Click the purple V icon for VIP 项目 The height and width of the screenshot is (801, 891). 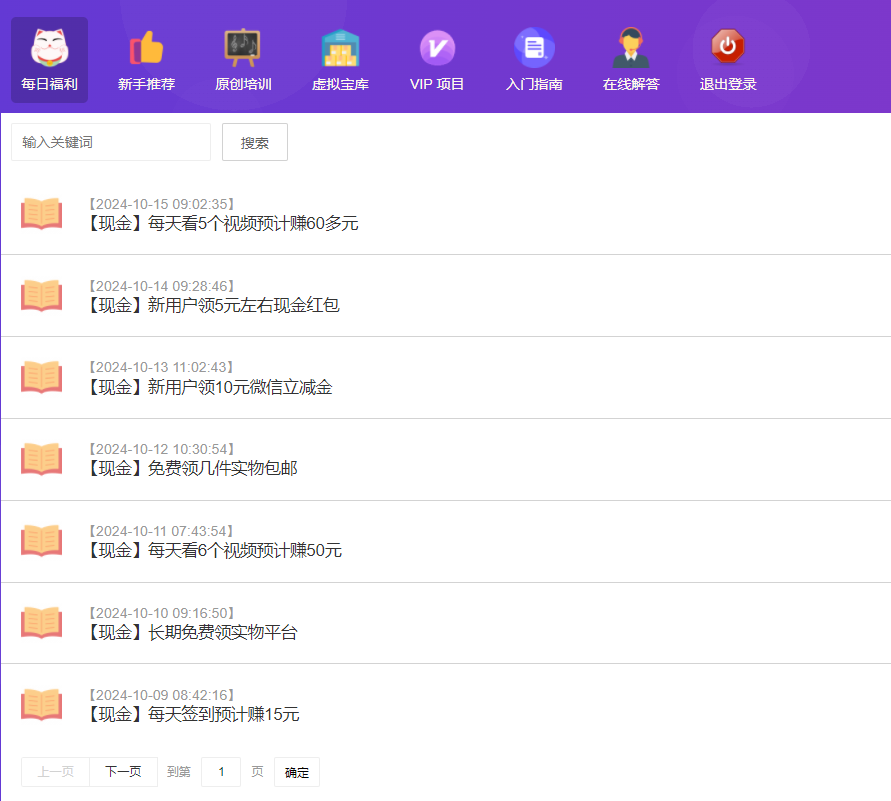click(x=437, y=48)
